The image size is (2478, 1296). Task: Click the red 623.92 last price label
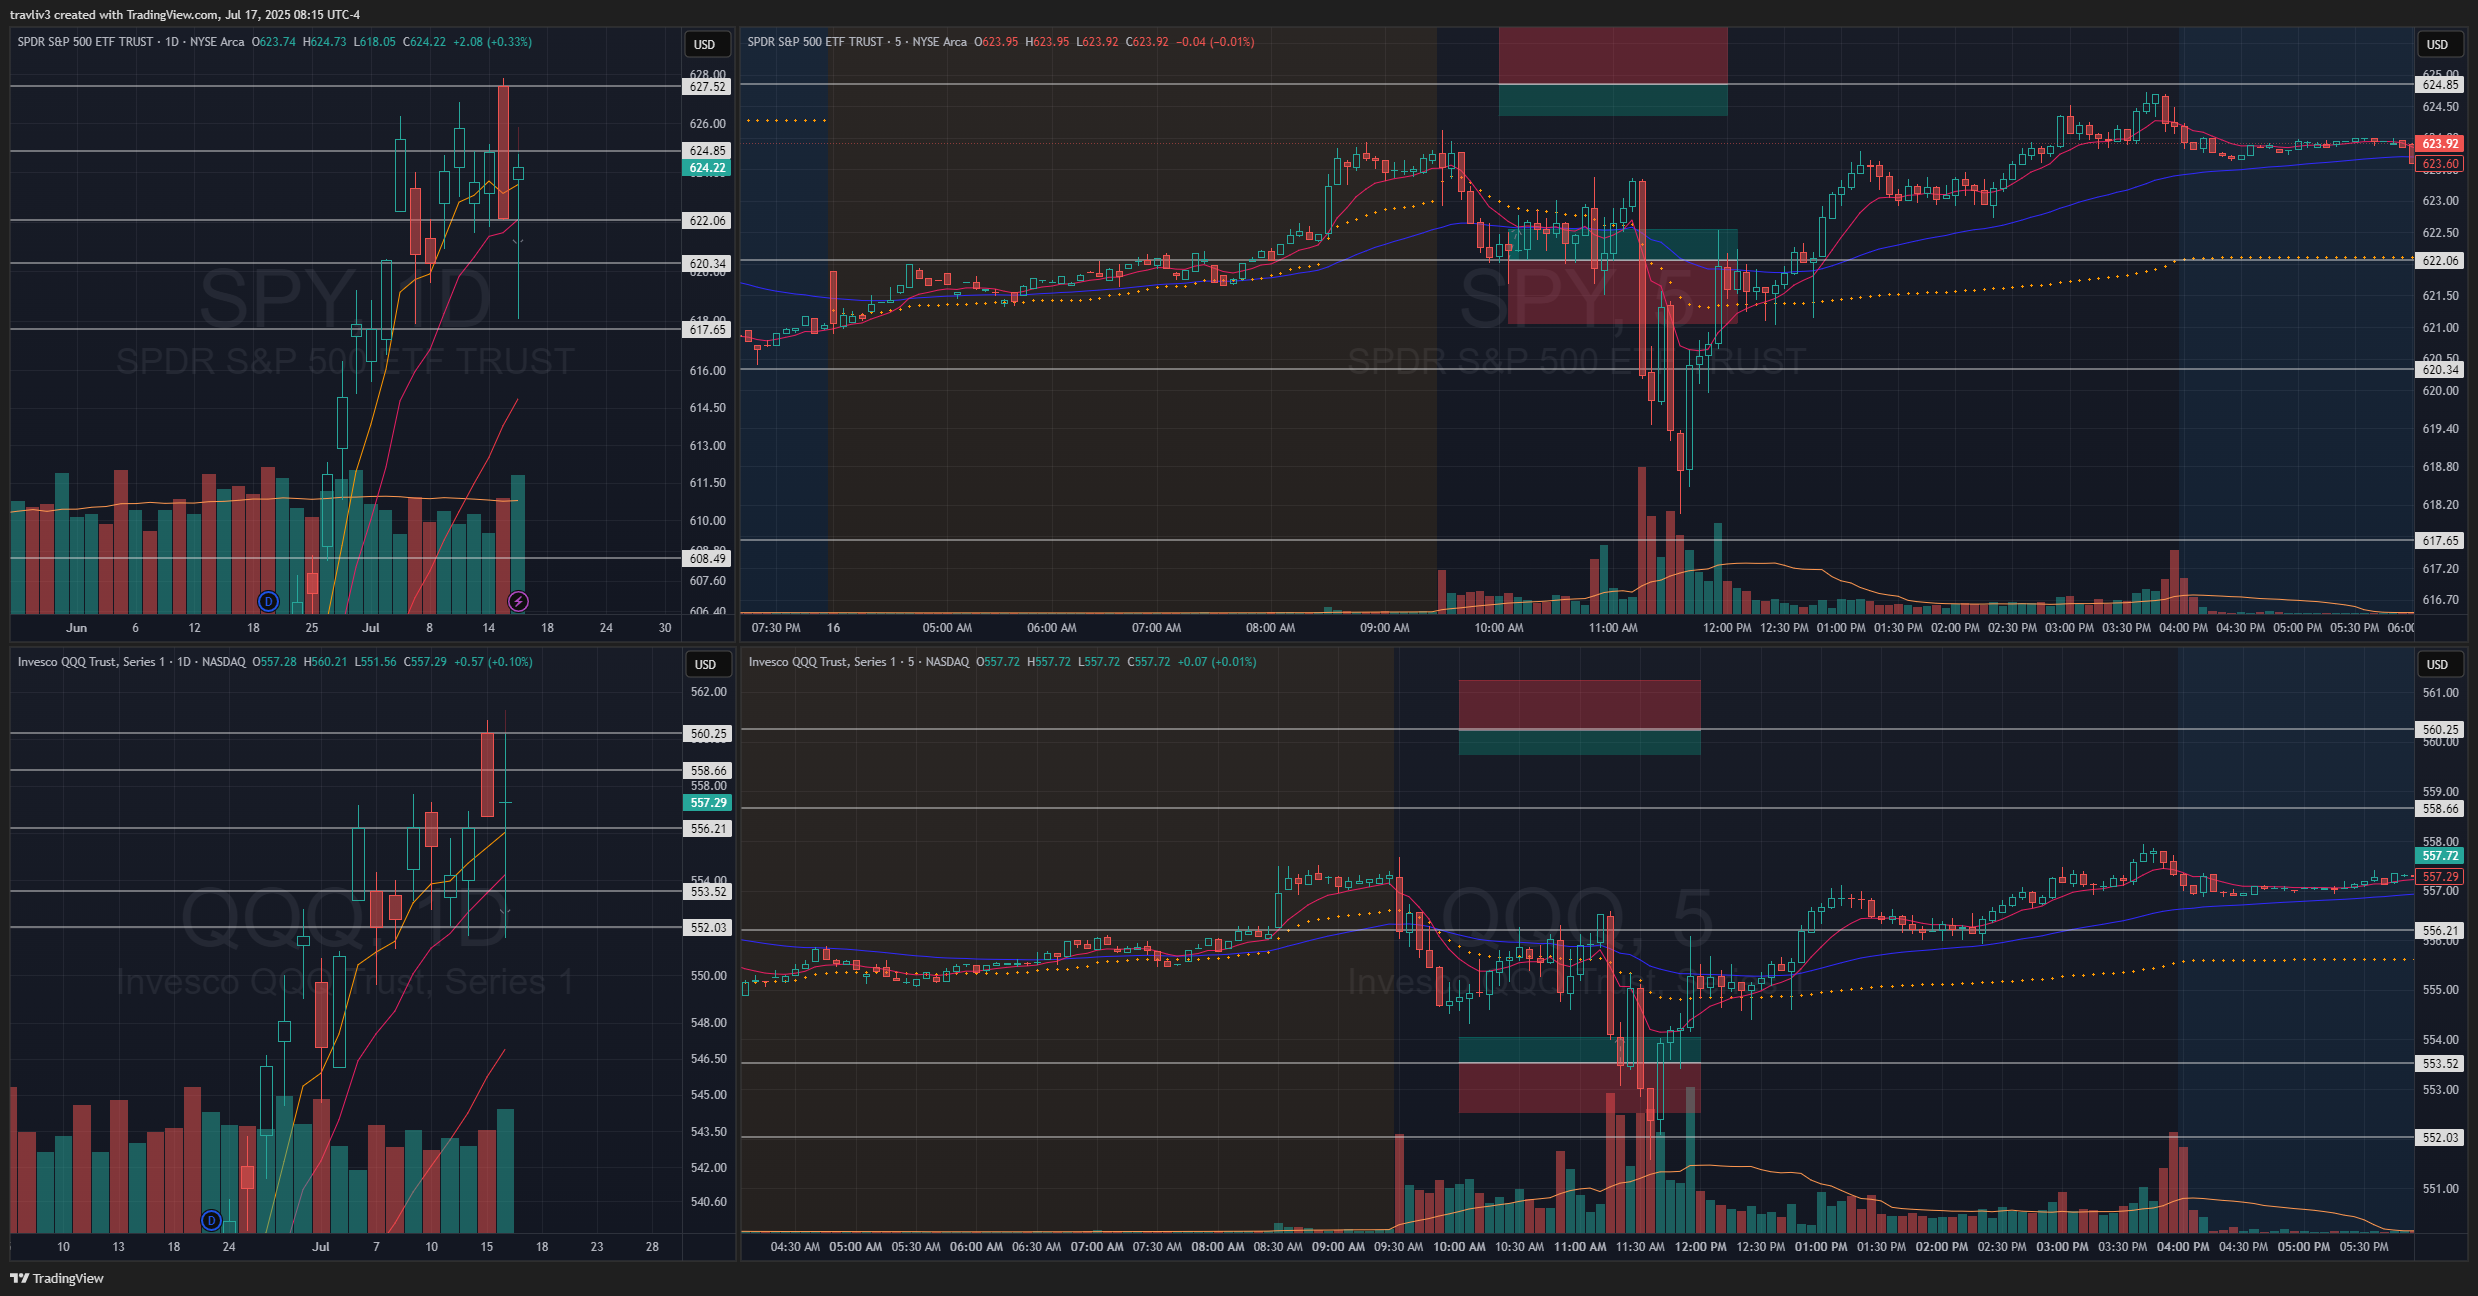click(2439, 144)
